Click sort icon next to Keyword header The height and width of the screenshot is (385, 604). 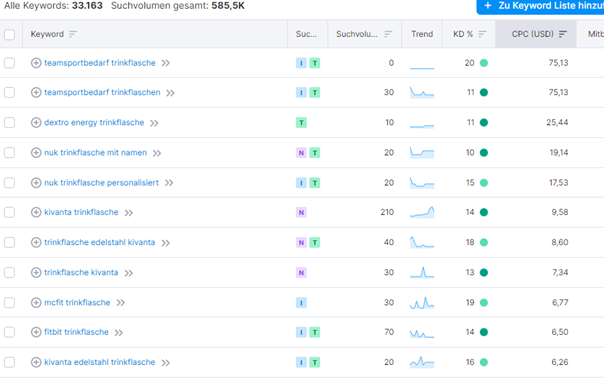pos(73,34)
